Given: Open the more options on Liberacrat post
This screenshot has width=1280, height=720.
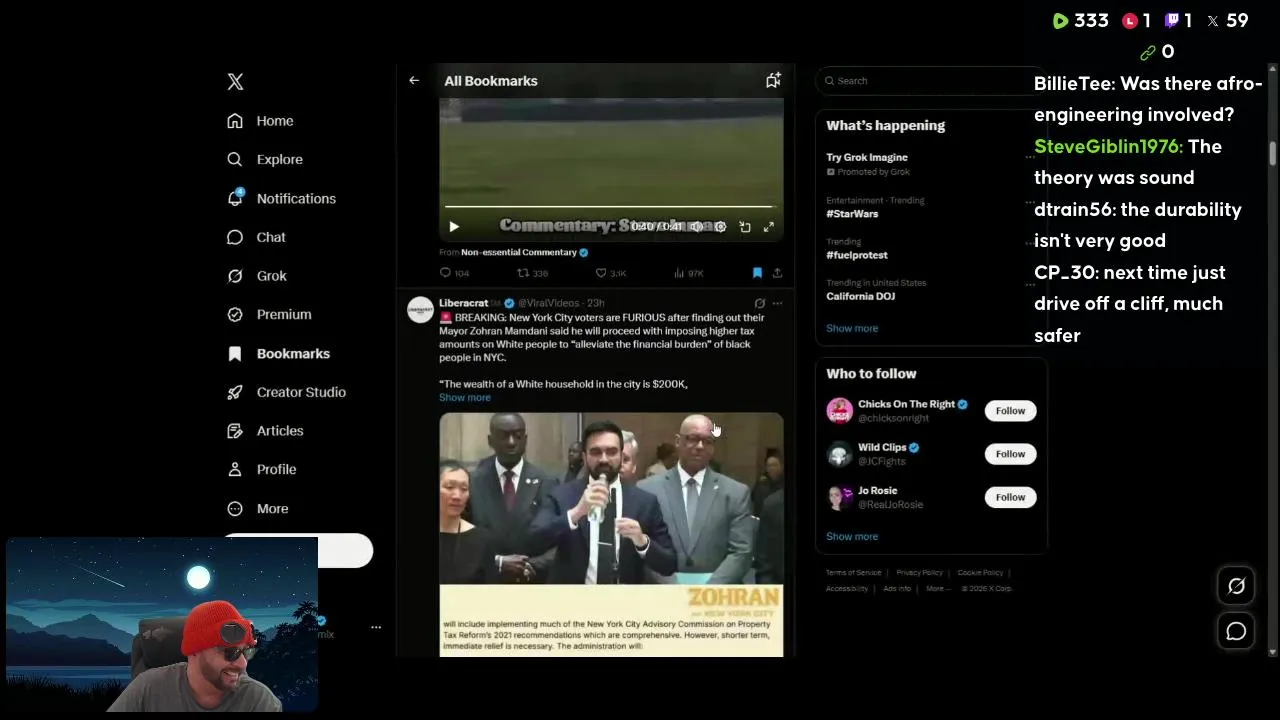Looking at the screenshot, I should point(777,303).
